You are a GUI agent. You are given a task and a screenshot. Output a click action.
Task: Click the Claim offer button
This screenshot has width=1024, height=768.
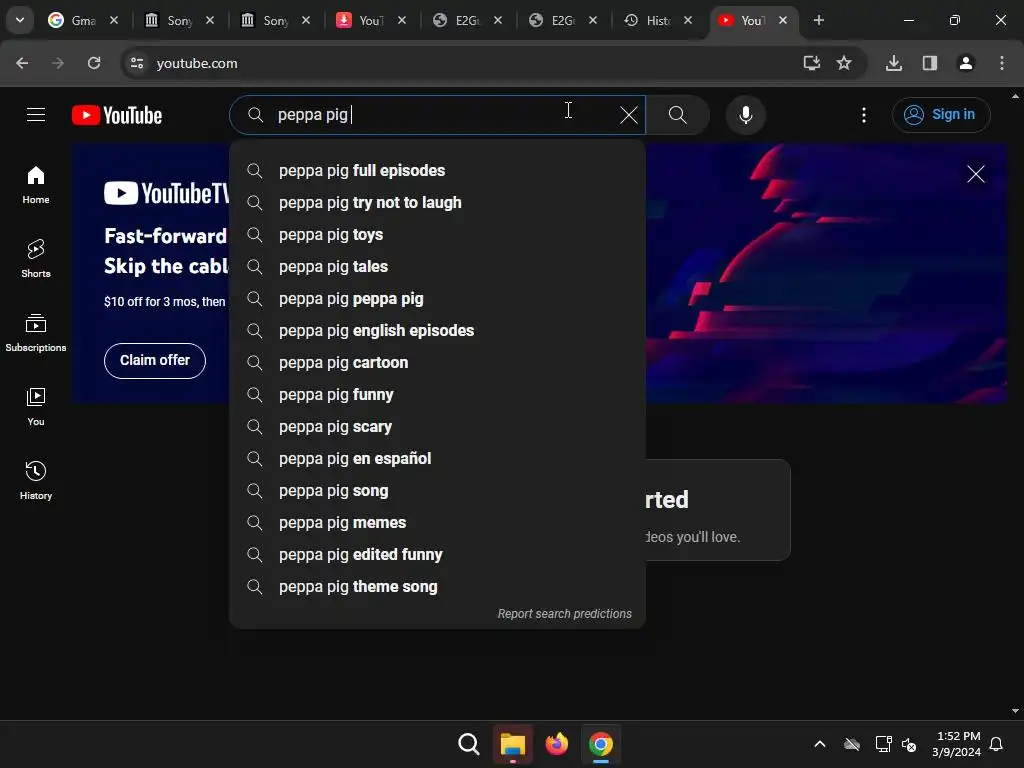155,360
